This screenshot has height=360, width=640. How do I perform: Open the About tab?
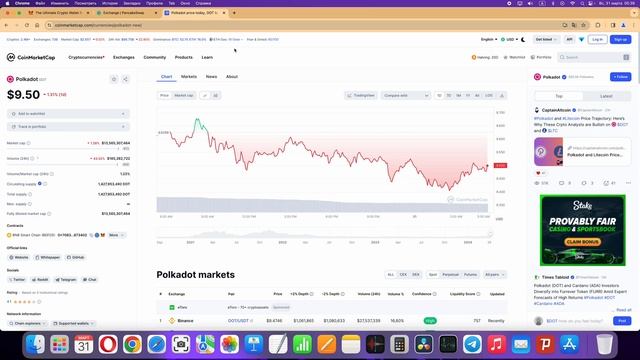click(x=232, y=77)
